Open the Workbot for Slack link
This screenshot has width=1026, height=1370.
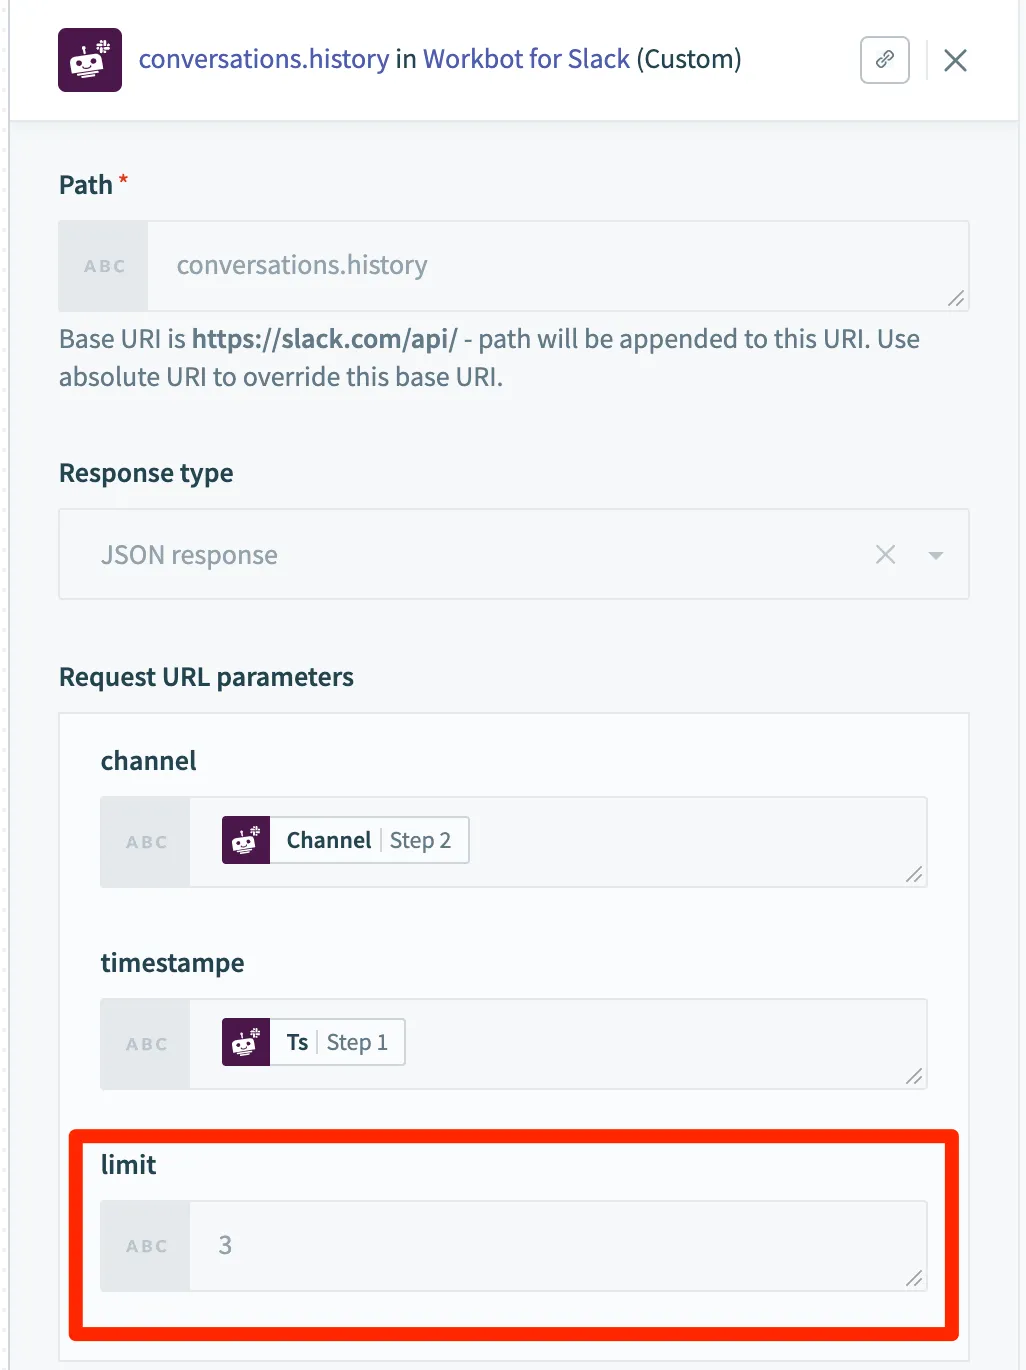point(526,59)
